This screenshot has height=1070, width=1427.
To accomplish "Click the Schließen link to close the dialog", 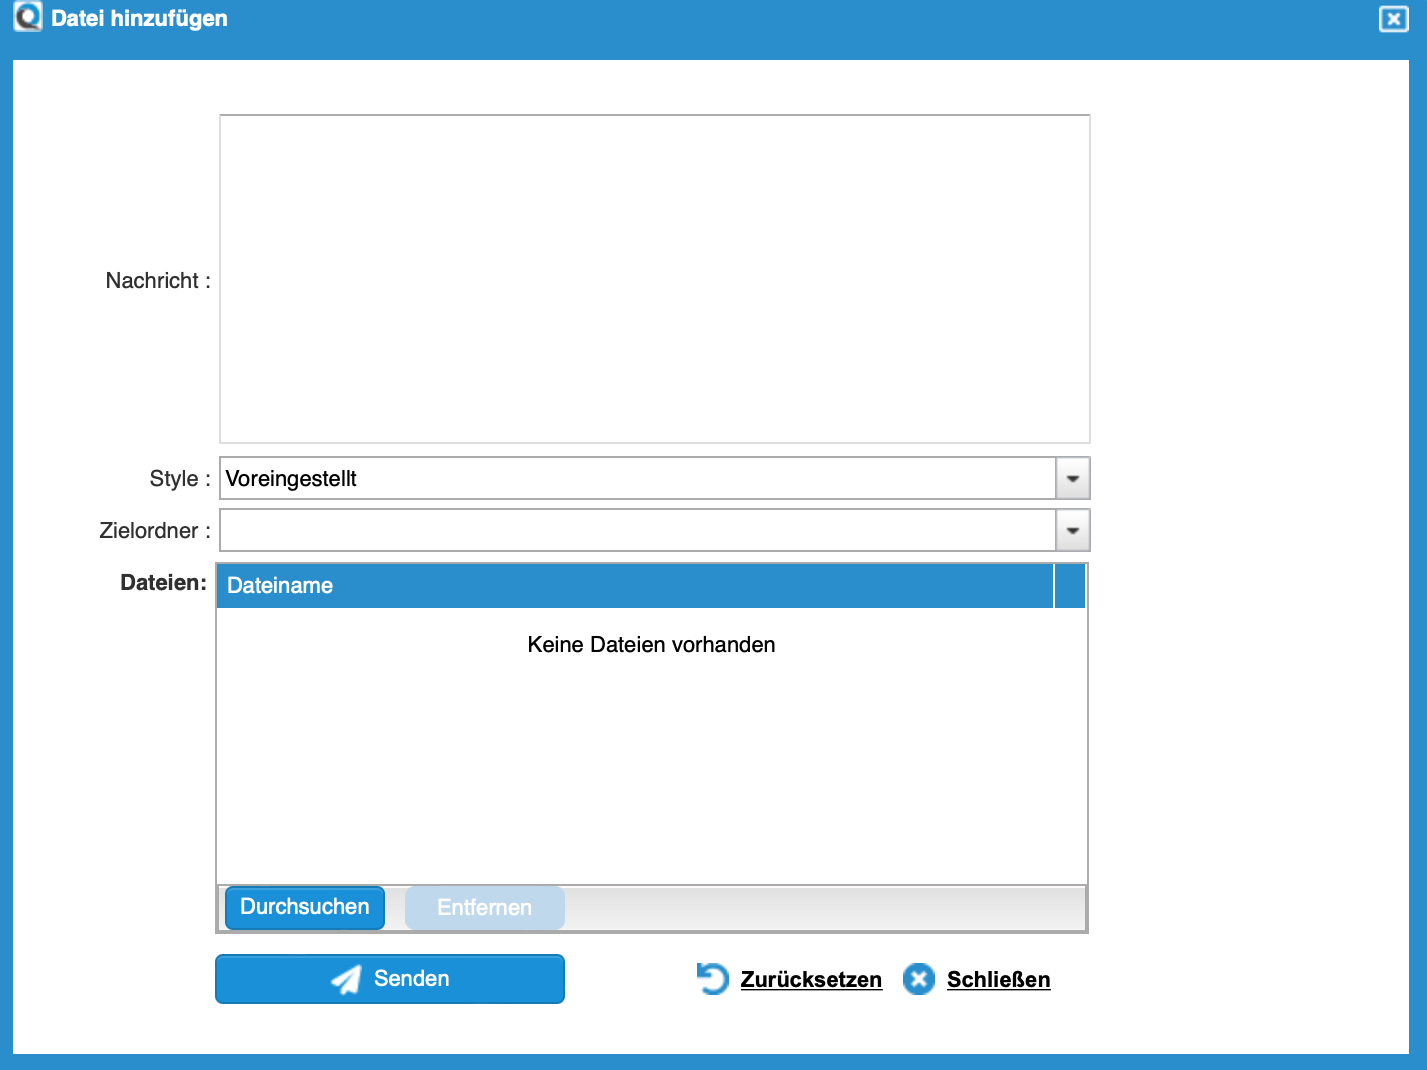I will [x=997, y=979].
